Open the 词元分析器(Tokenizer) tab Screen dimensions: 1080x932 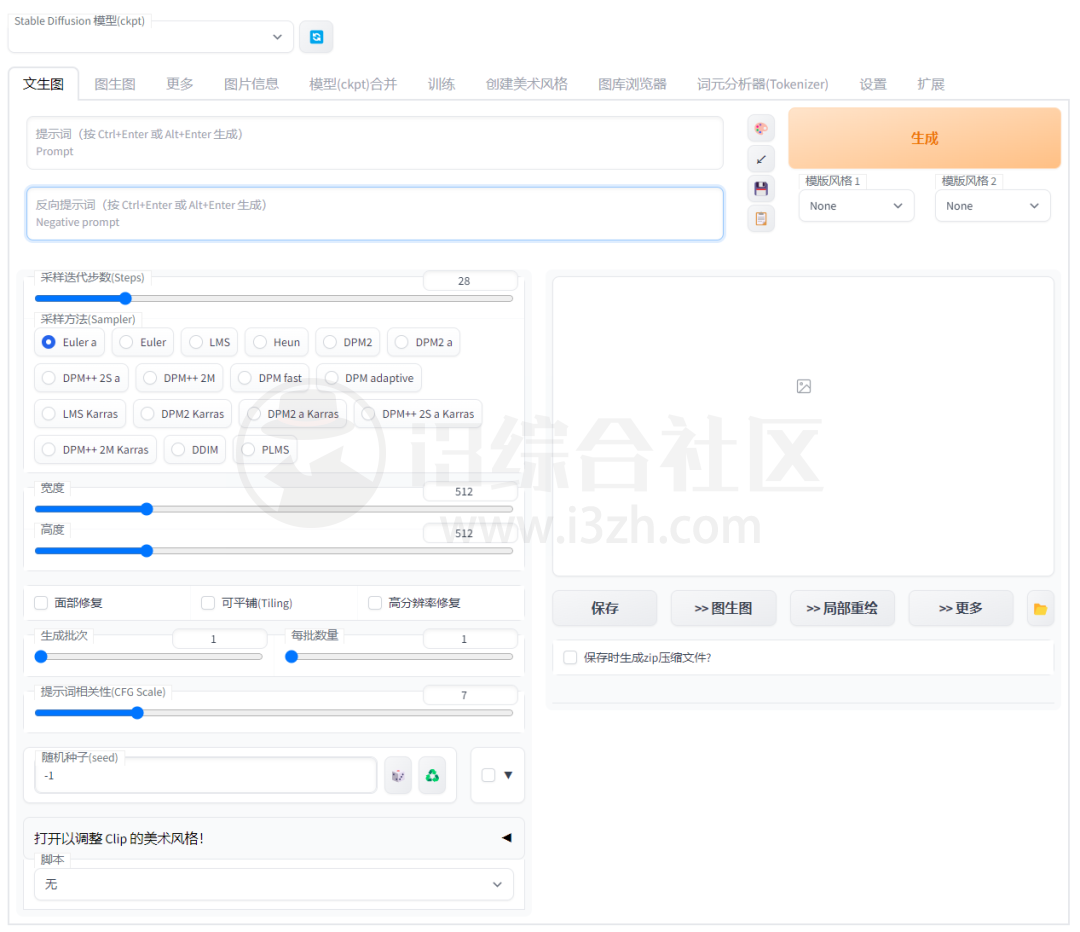click(762, 84)
